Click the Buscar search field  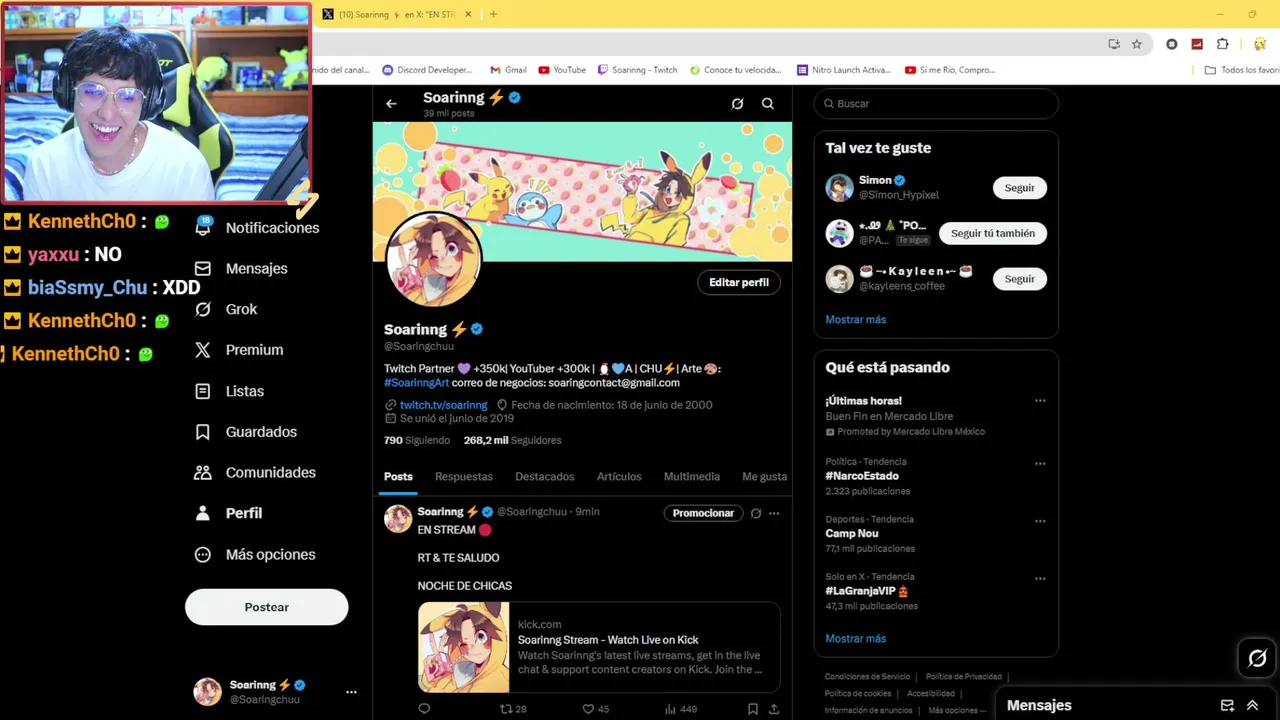click(936, 104)
